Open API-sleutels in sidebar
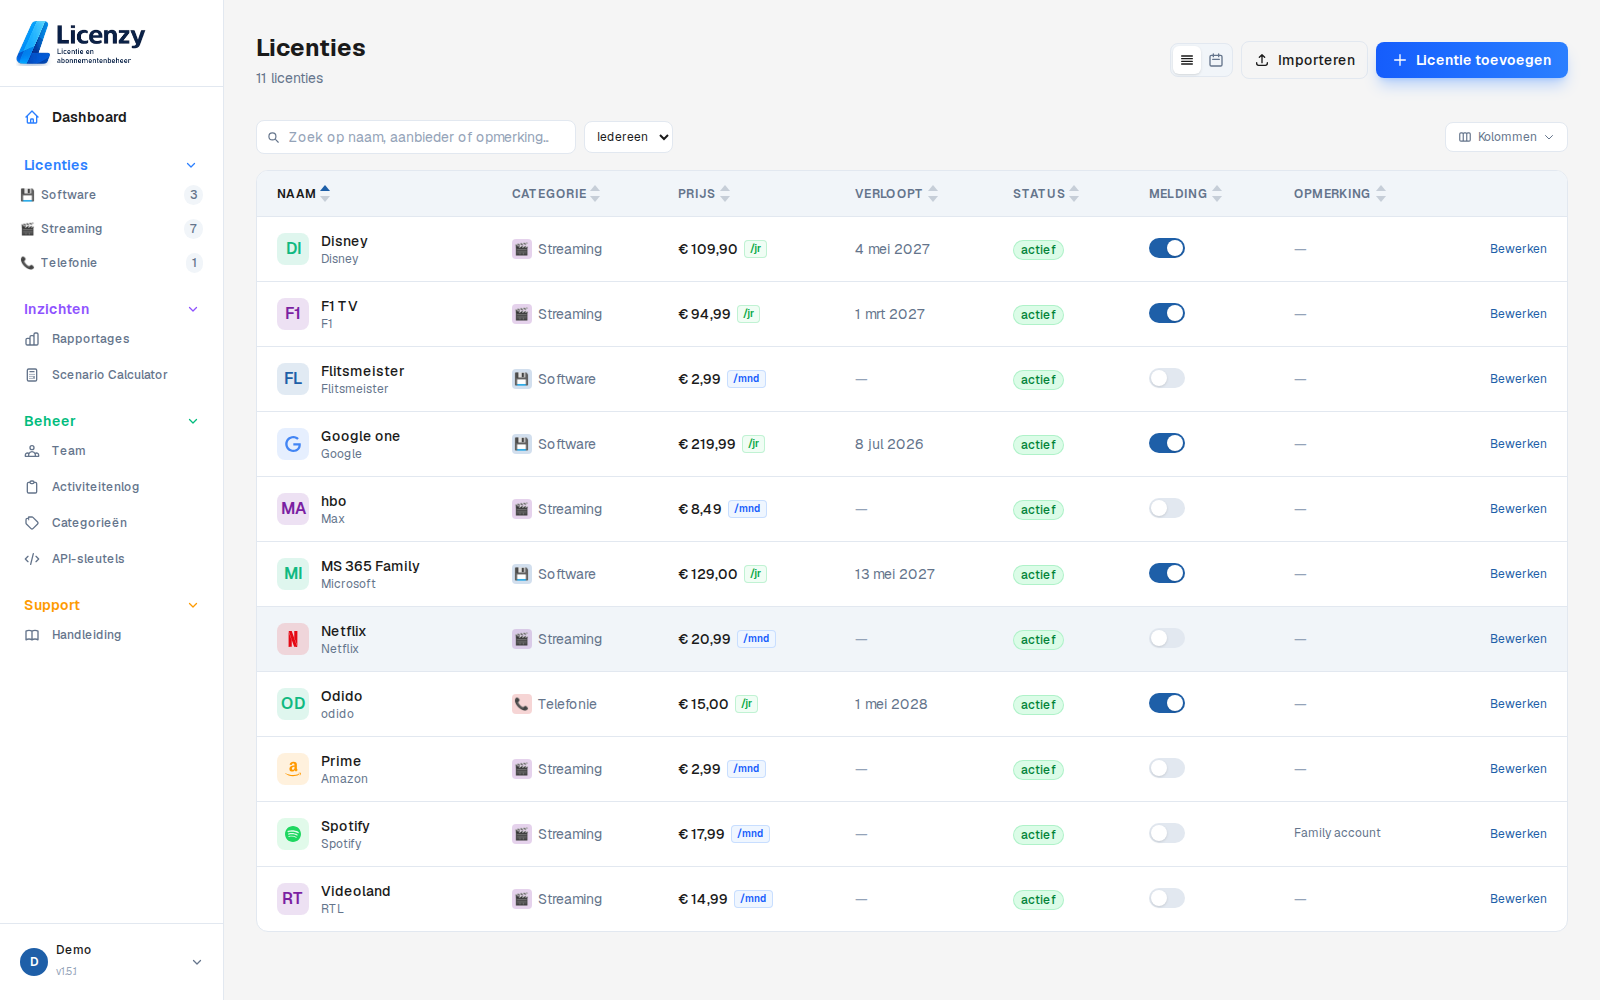Image resolution: width=1600 pixels, height=1000 pixels. [x=88, y=559]
